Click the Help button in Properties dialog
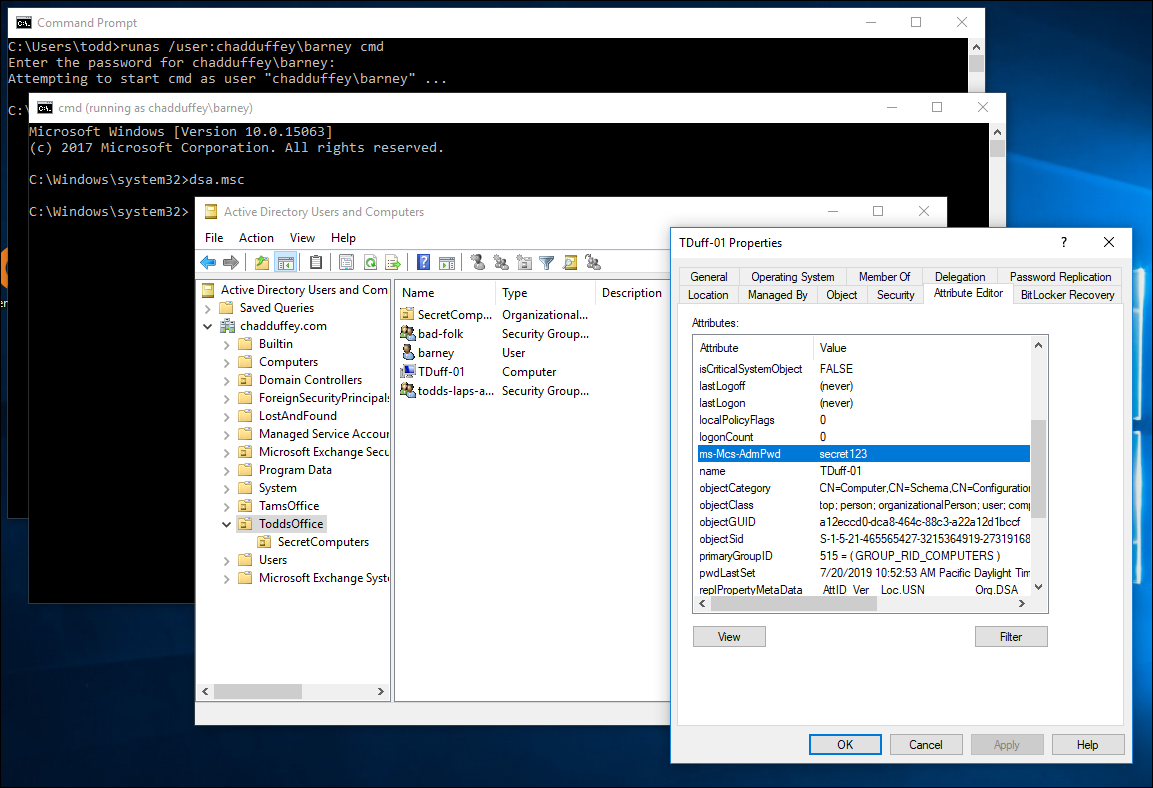The image size is (1153, 788). pos(1088,745)
